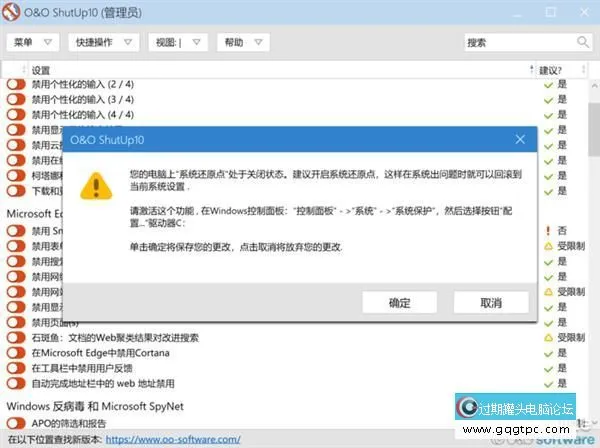Viewport: 600px width, 448px height.
Task: Click the O&O ShutUp10 app logo icon
Action: click(x=11, y=12)
